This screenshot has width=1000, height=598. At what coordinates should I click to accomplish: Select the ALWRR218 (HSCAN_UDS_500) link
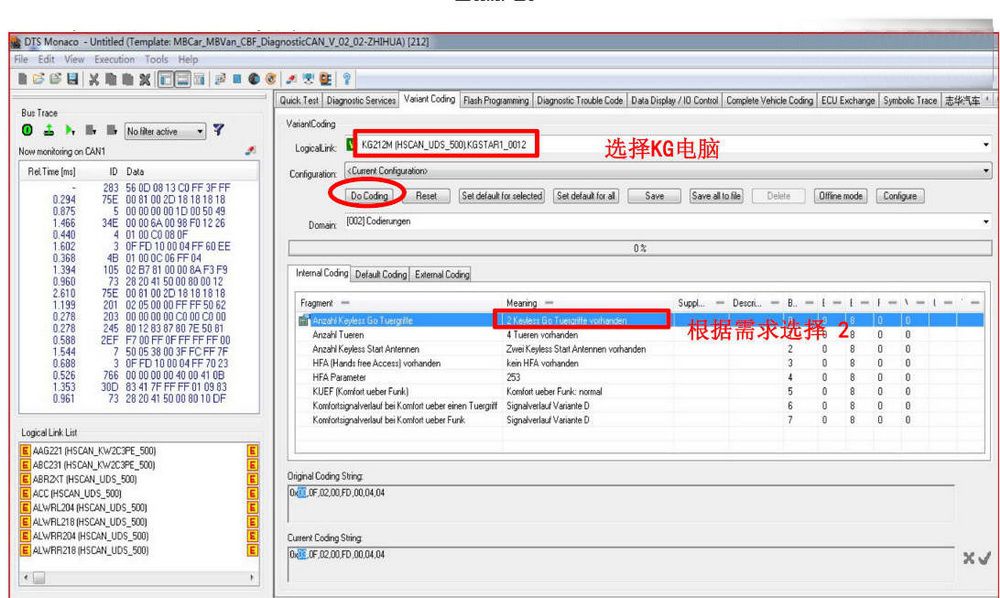91,550
